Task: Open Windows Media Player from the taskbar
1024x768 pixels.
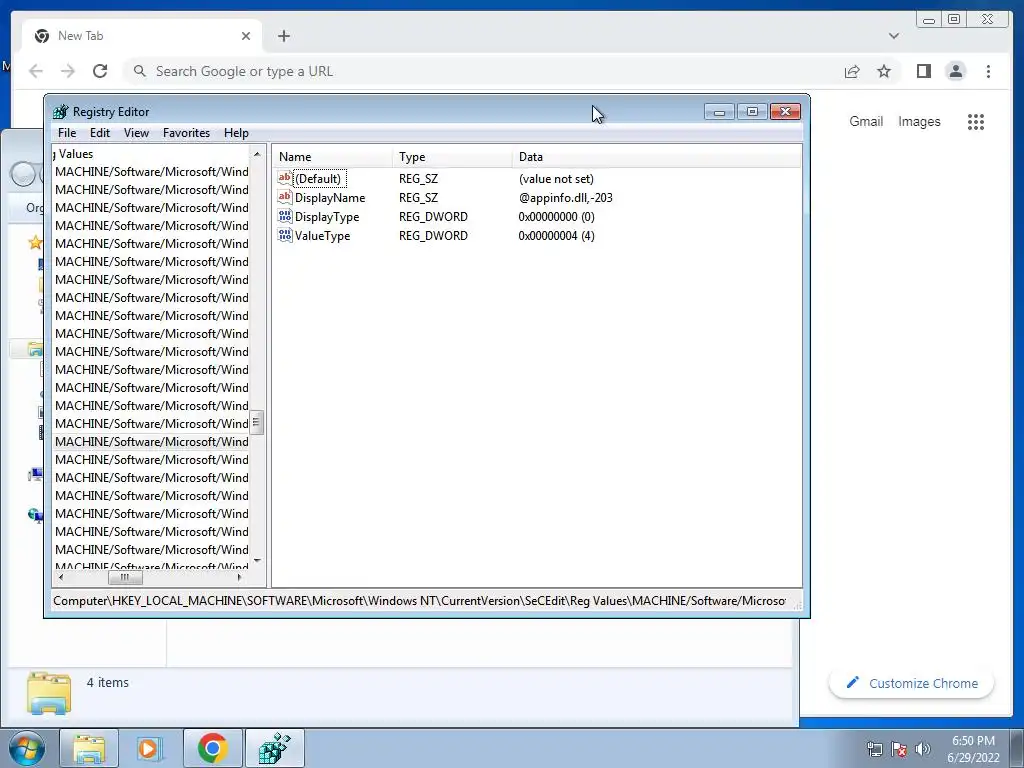Action: (150, 748)
